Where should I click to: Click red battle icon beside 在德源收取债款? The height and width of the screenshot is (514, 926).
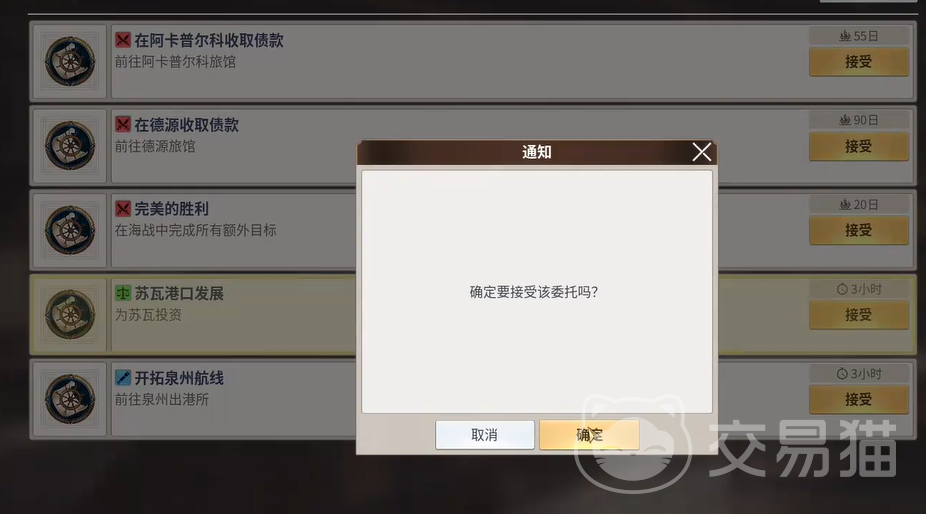[123, 125]
